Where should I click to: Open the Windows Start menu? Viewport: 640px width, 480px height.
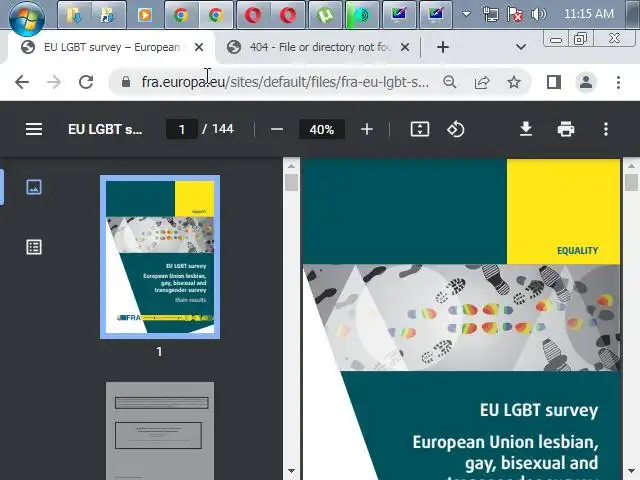coord(27,17)
